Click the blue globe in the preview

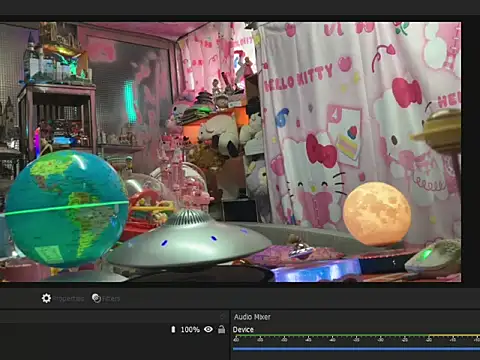click(66, 209)
